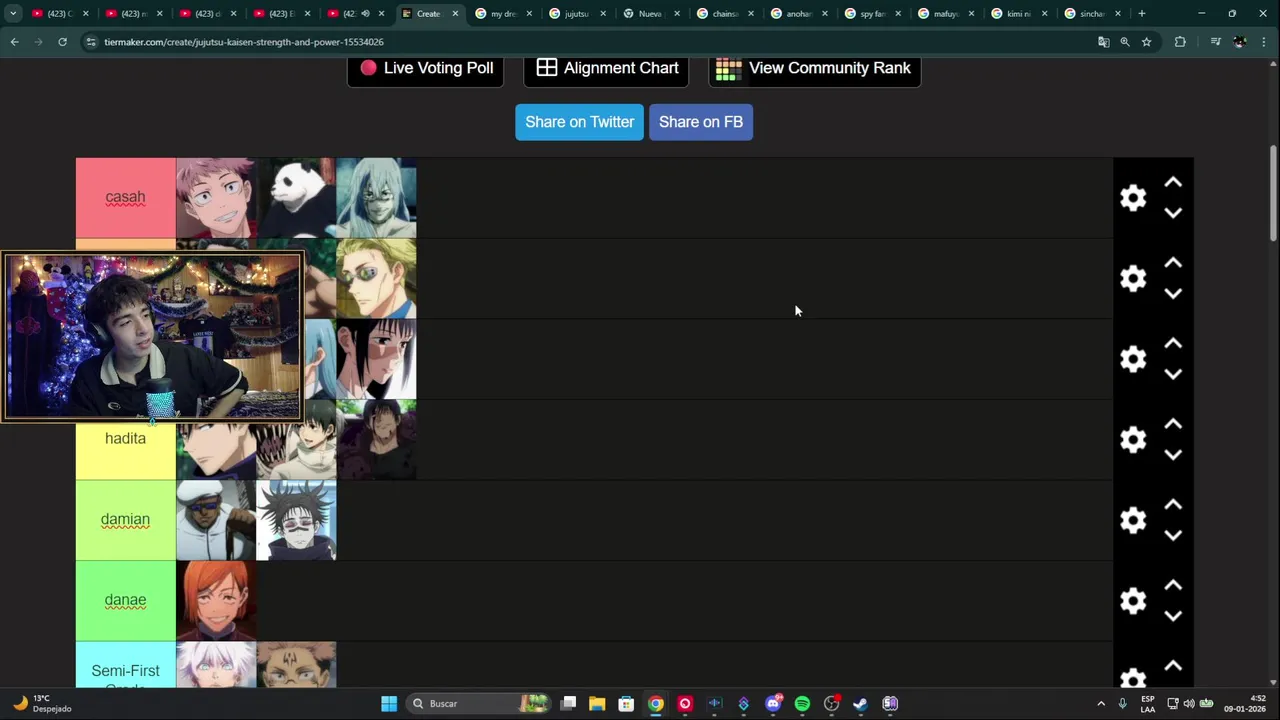
Task: Switch to the Create tiermaker tab
Action: coord(428,14)
